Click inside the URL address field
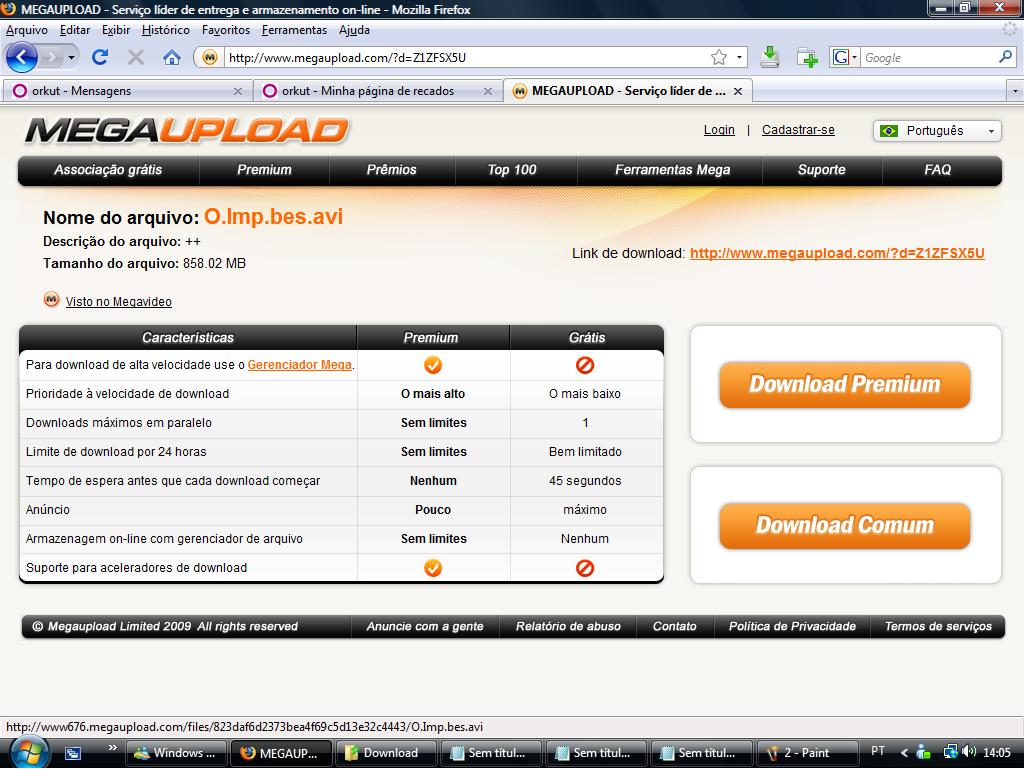The height and width of the screenshot is (769, 1024). click(467, 57)
